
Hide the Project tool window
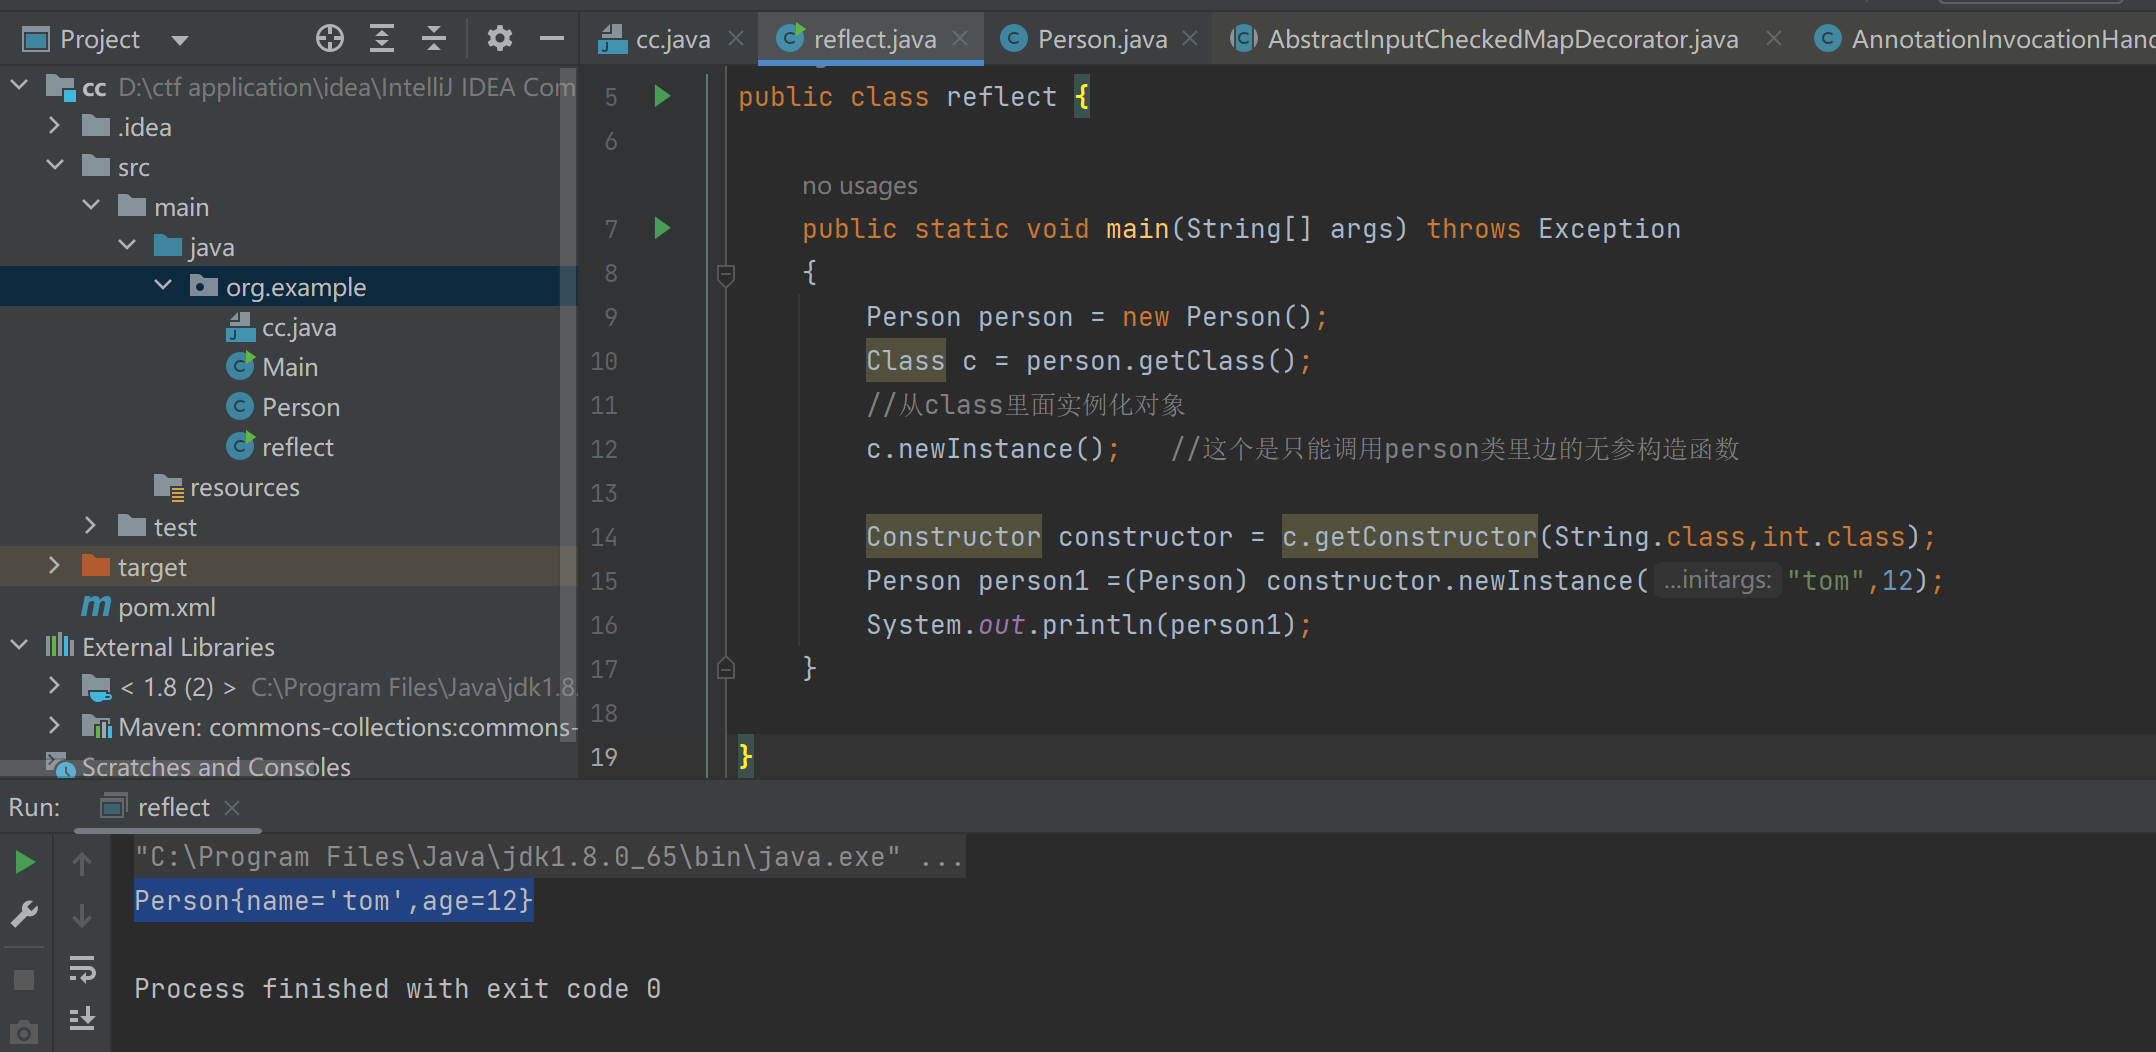pos(551,39)
